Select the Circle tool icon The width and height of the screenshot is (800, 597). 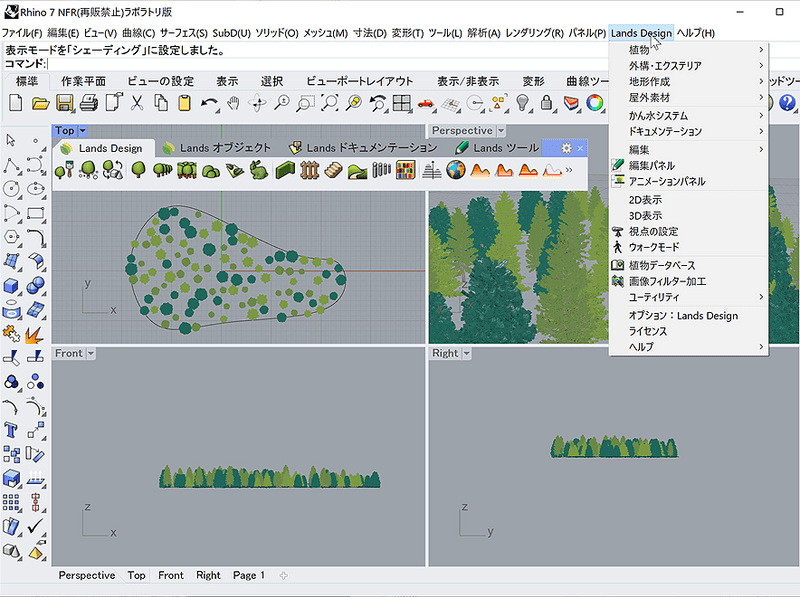11,189
